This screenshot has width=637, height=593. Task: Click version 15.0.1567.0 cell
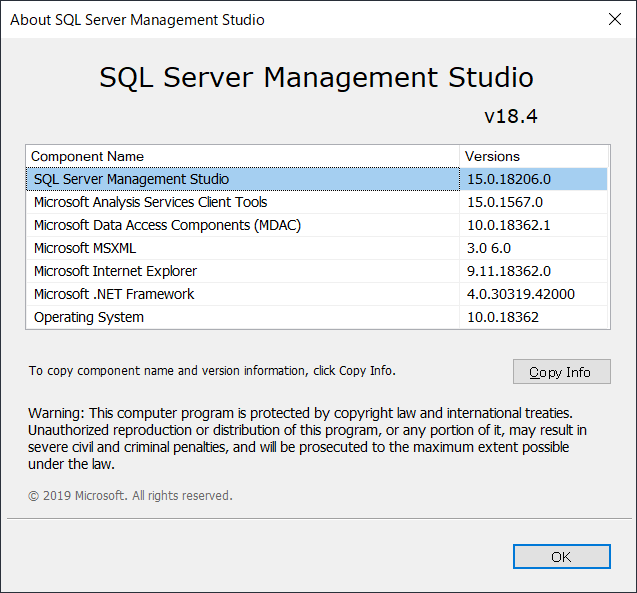point(505,202)
